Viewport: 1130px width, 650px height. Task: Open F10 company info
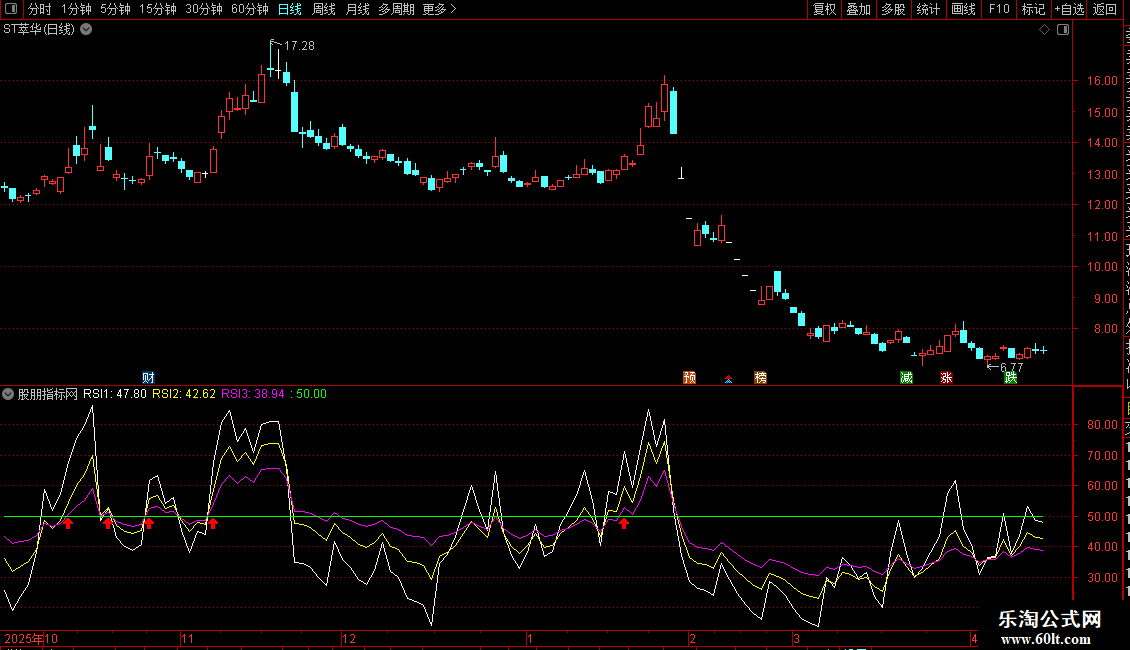(999, 9)
